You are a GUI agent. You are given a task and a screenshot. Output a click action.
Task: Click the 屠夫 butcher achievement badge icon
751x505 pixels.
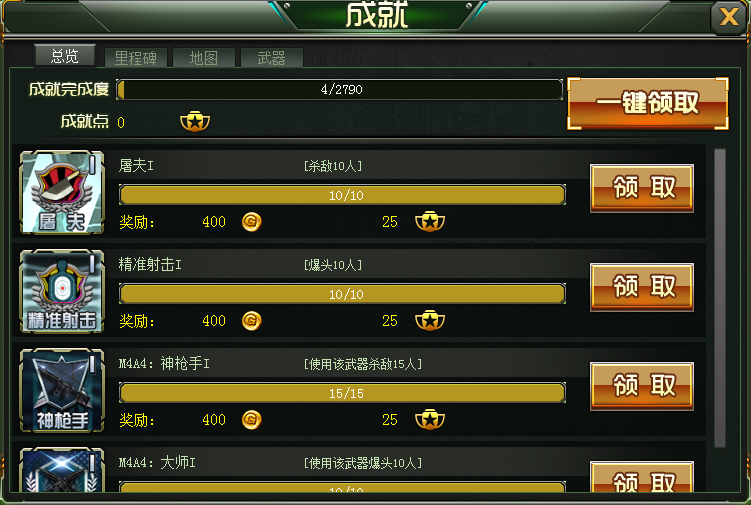(62, 192)
